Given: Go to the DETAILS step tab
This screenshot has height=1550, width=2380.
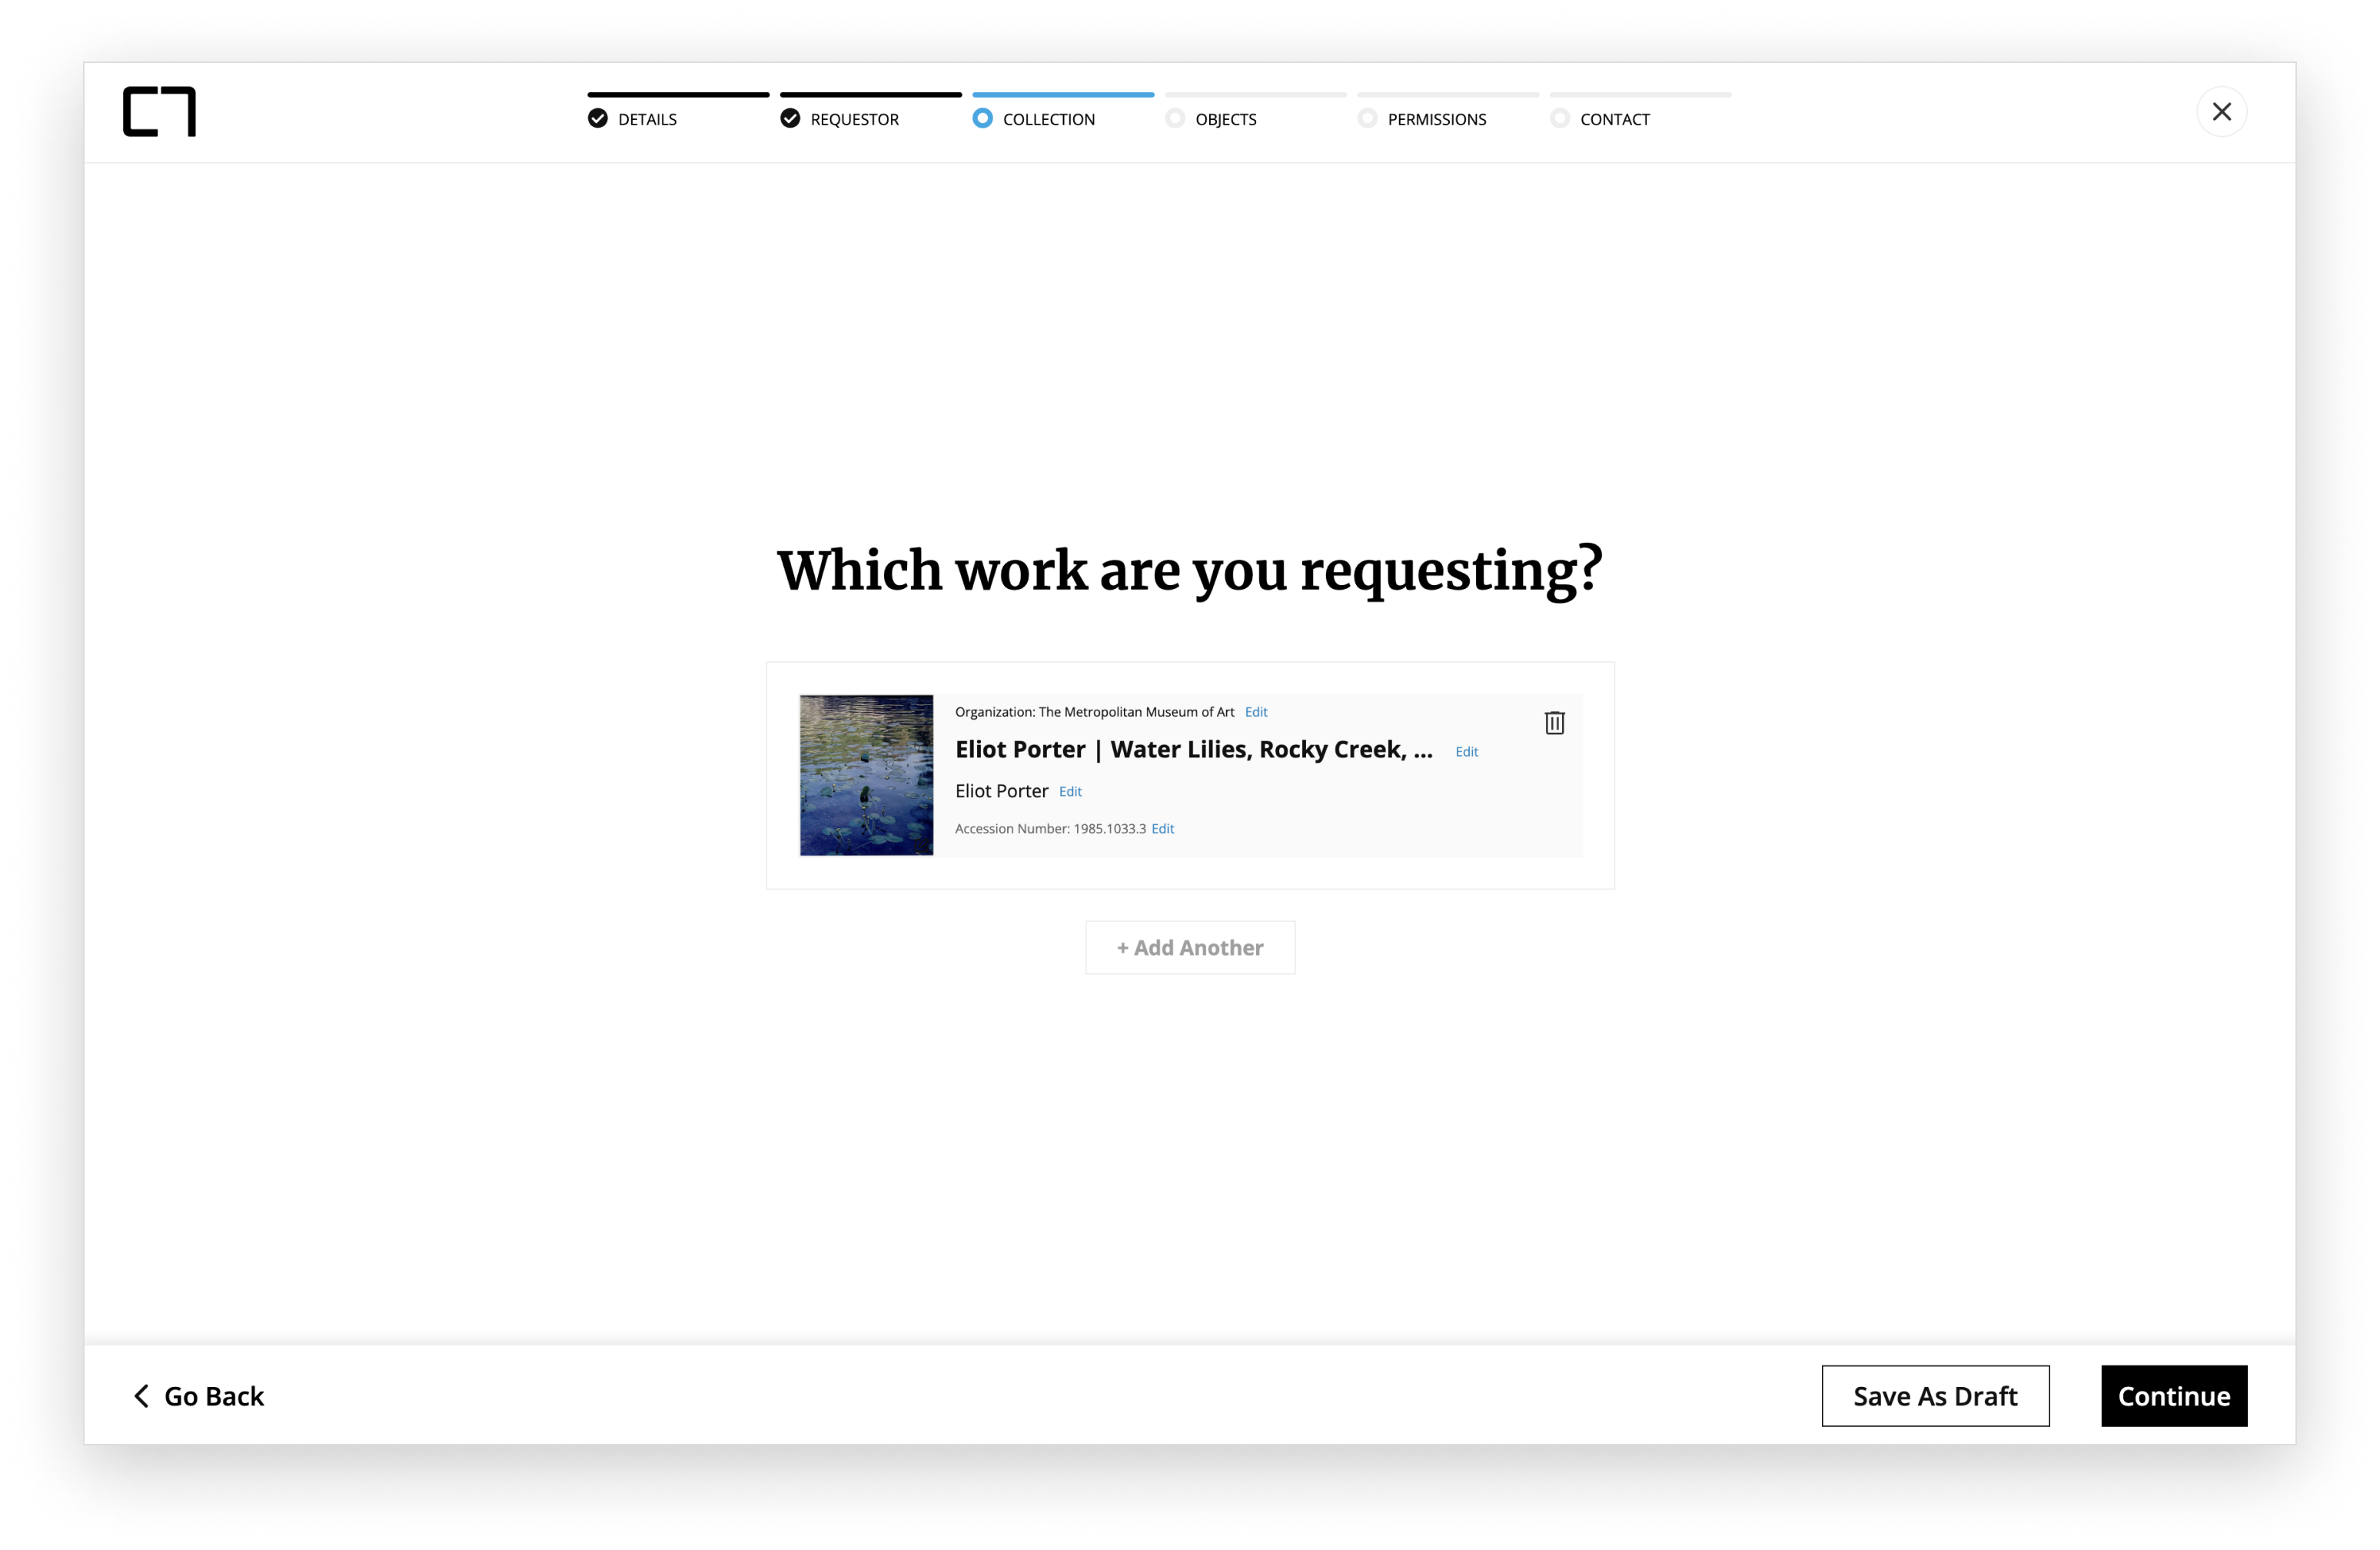Looking at the screenshot, I should (x=647, y=119).
